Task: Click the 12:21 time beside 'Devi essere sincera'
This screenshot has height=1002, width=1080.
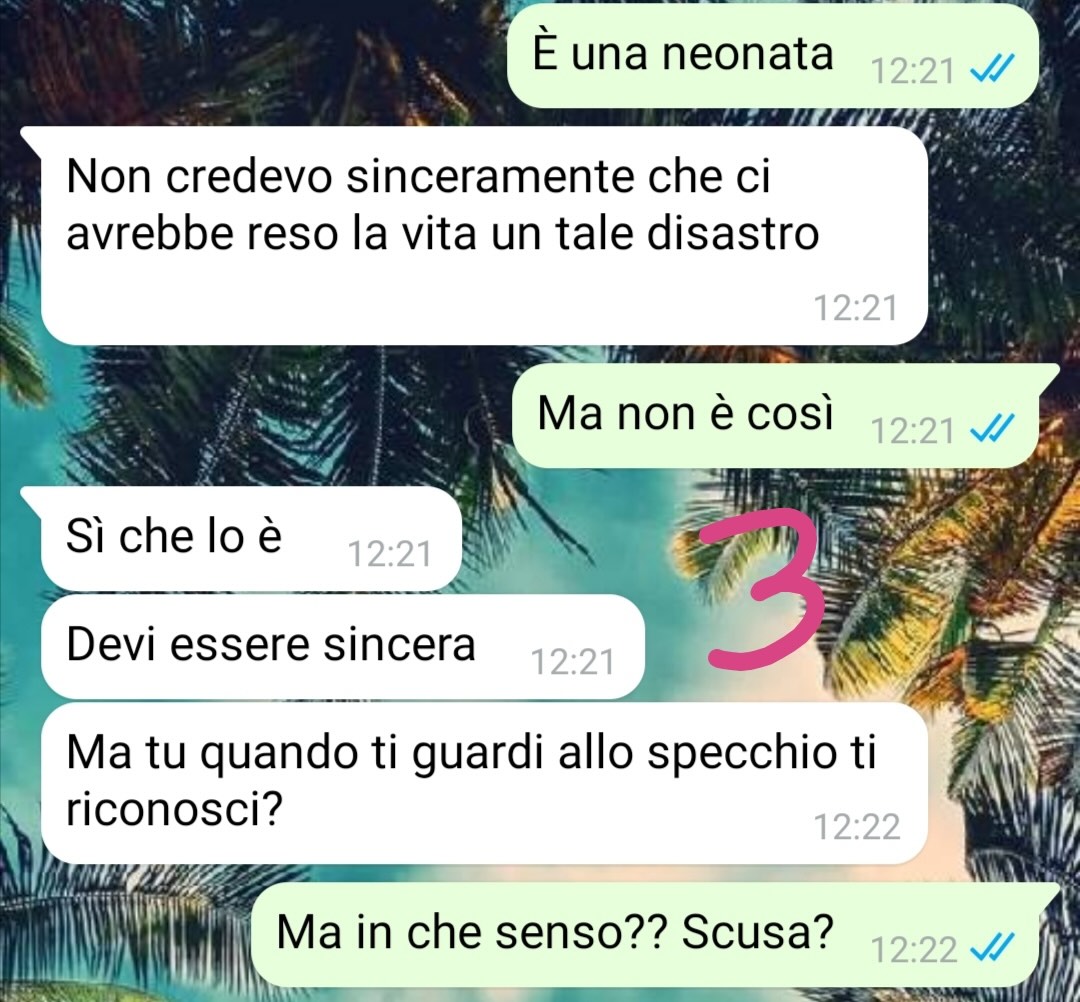Action: 572,662
